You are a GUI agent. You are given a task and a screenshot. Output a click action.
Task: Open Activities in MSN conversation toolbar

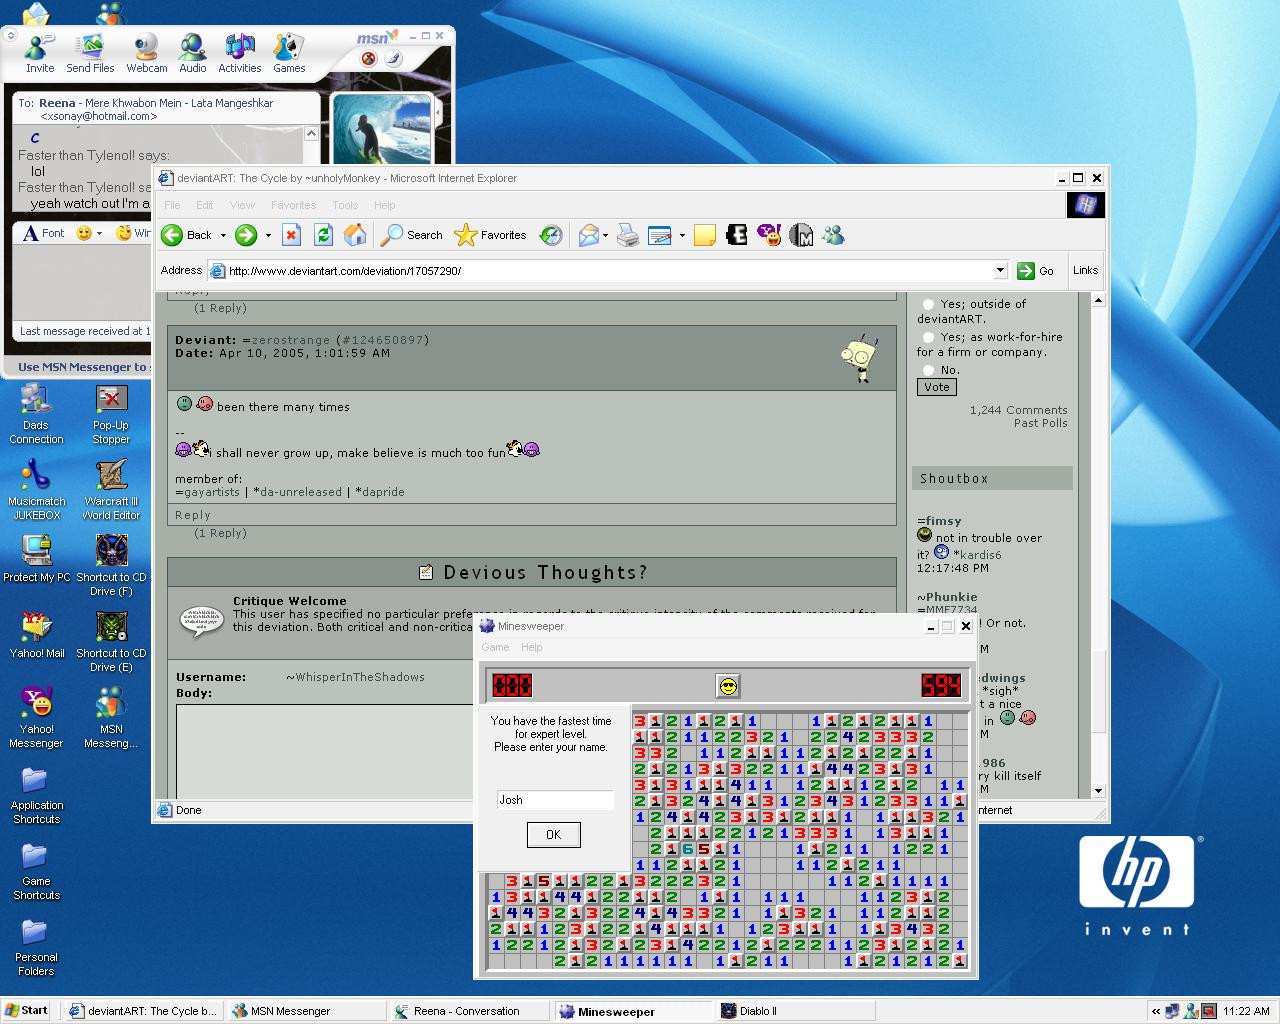240,53
